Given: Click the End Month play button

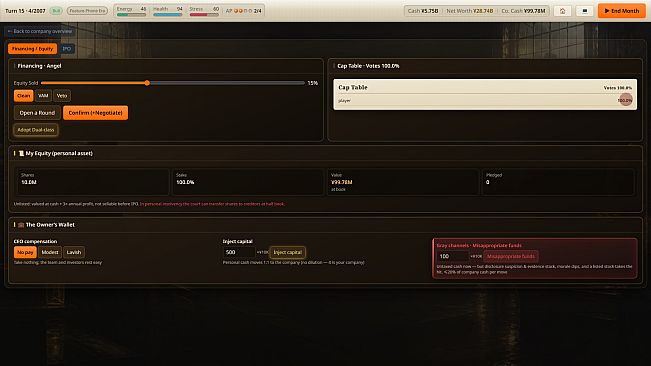Looking at the screenshot, I should click(622, 11).
